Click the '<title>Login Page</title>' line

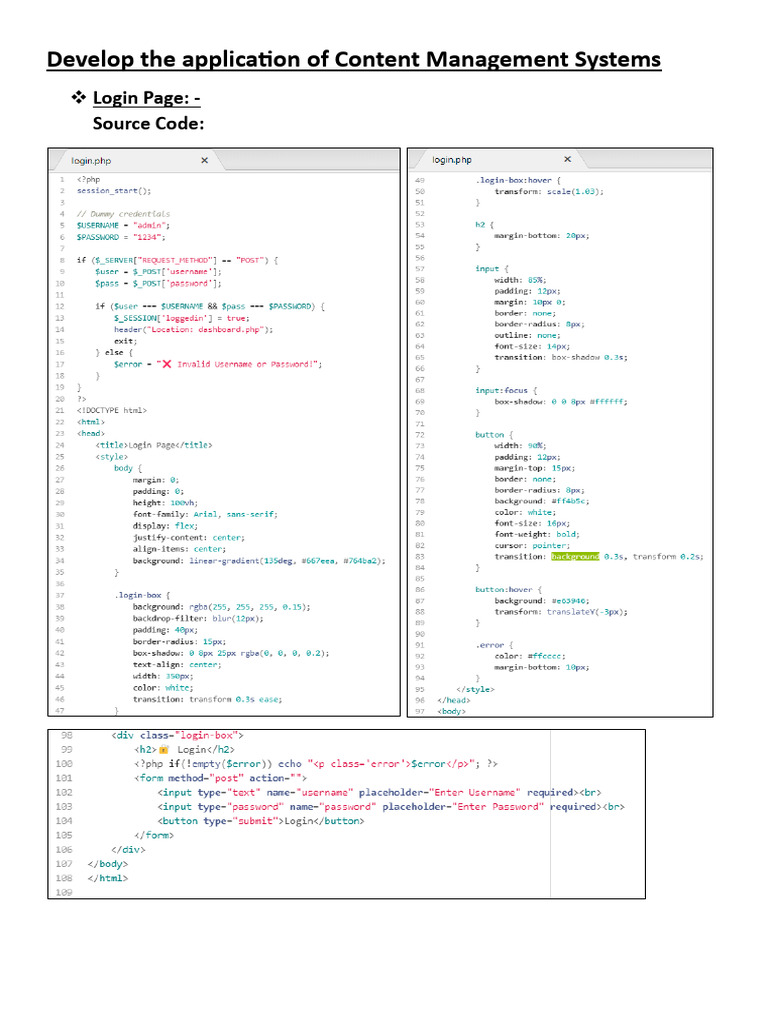(x=153, y=445)
